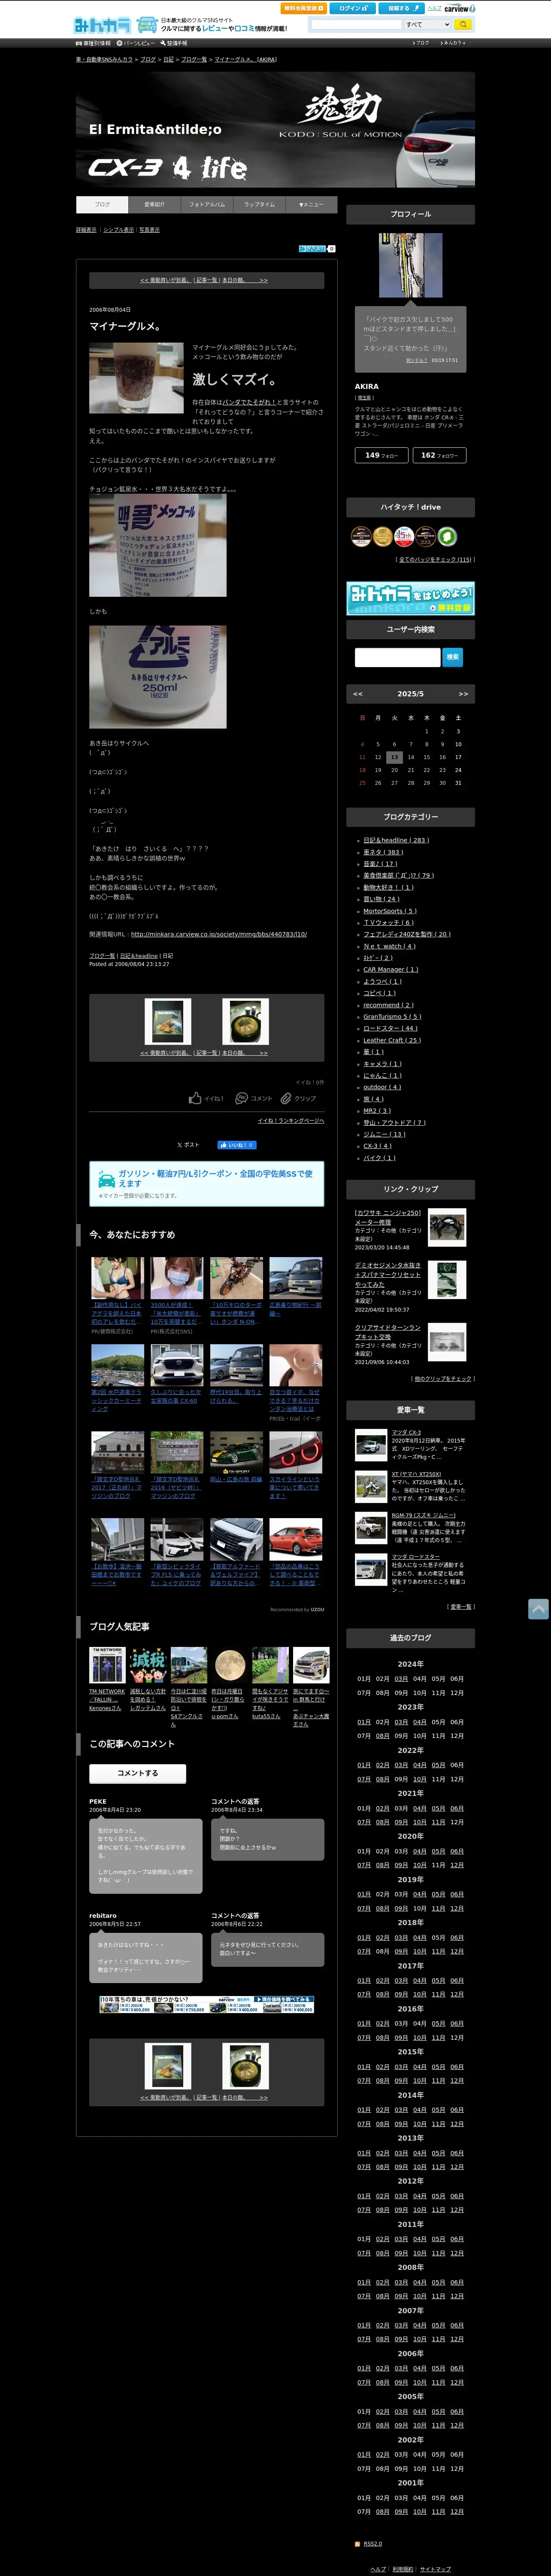Click the first Tokyo Auto Salon badge
Screen dimensions: 551x2576
361,537
